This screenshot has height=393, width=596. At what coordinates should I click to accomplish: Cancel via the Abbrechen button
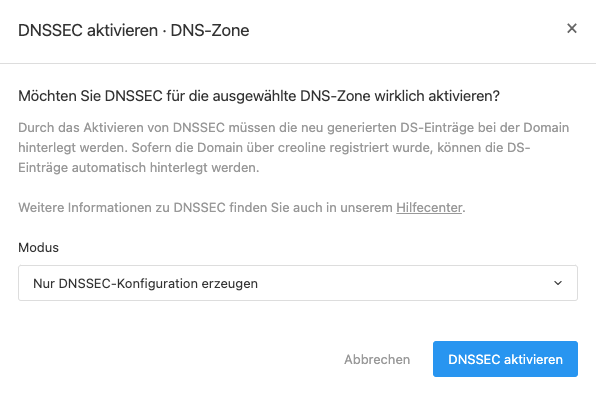pos(377,359)
